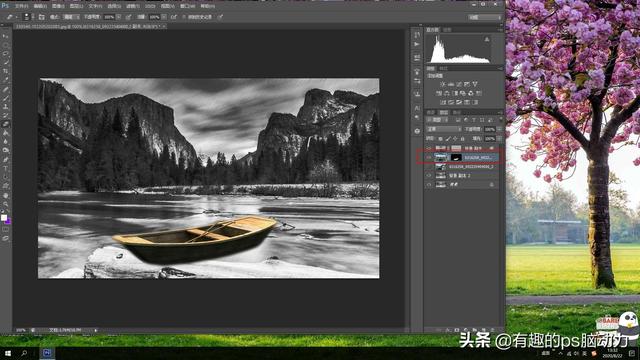This screenshot has width=640, height=360.
Task: Open the collapsed Actions panel play icon
Action: (x=417, y=44)
